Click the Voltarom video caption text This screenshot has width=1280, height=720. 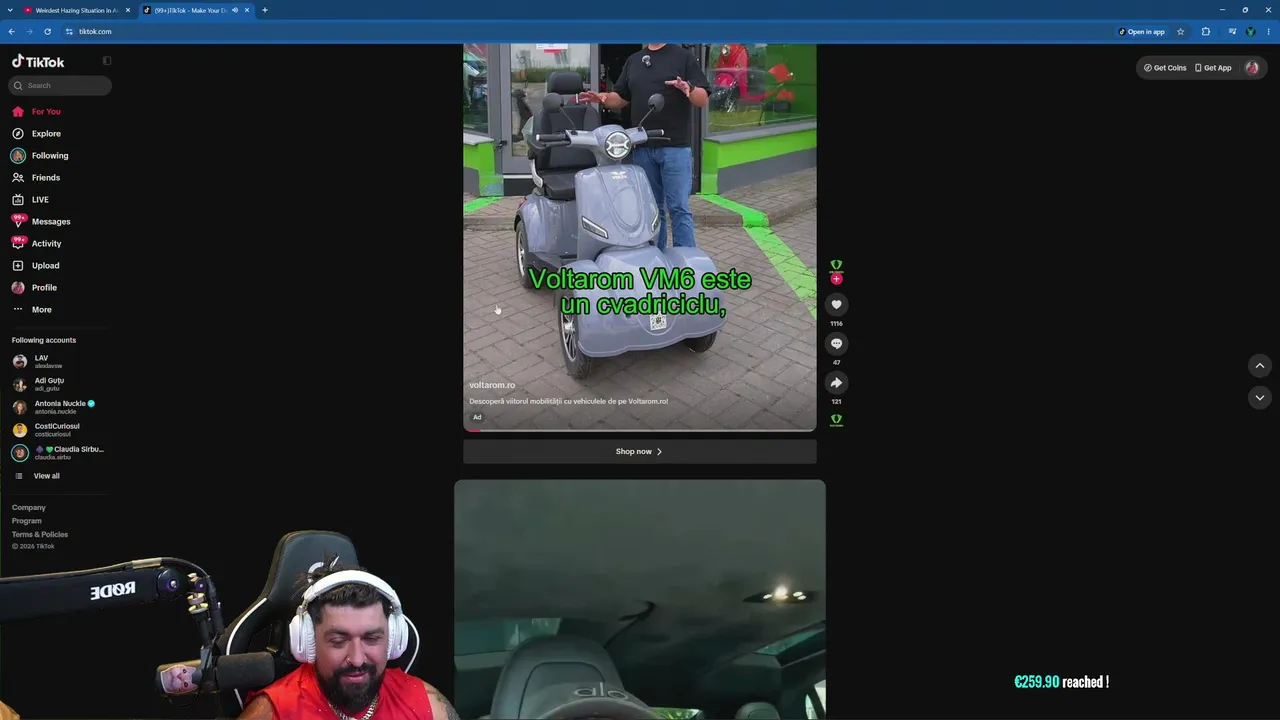(x=568, y=402)
